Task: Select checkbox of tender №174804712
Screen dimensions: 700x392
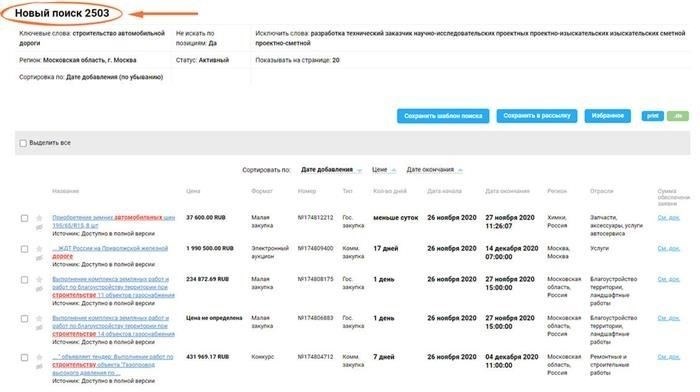Action: (x=25, y=358)
